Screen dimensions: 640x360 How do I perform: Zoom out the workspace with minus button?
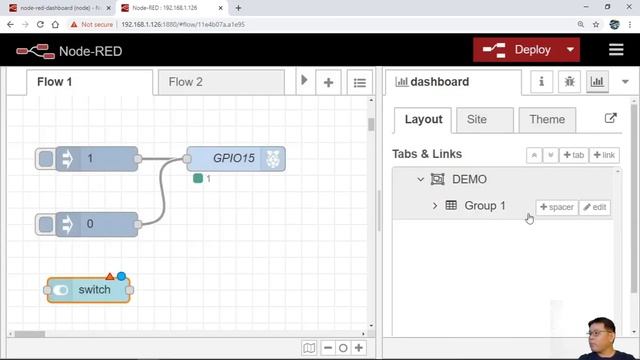(327, 348)
